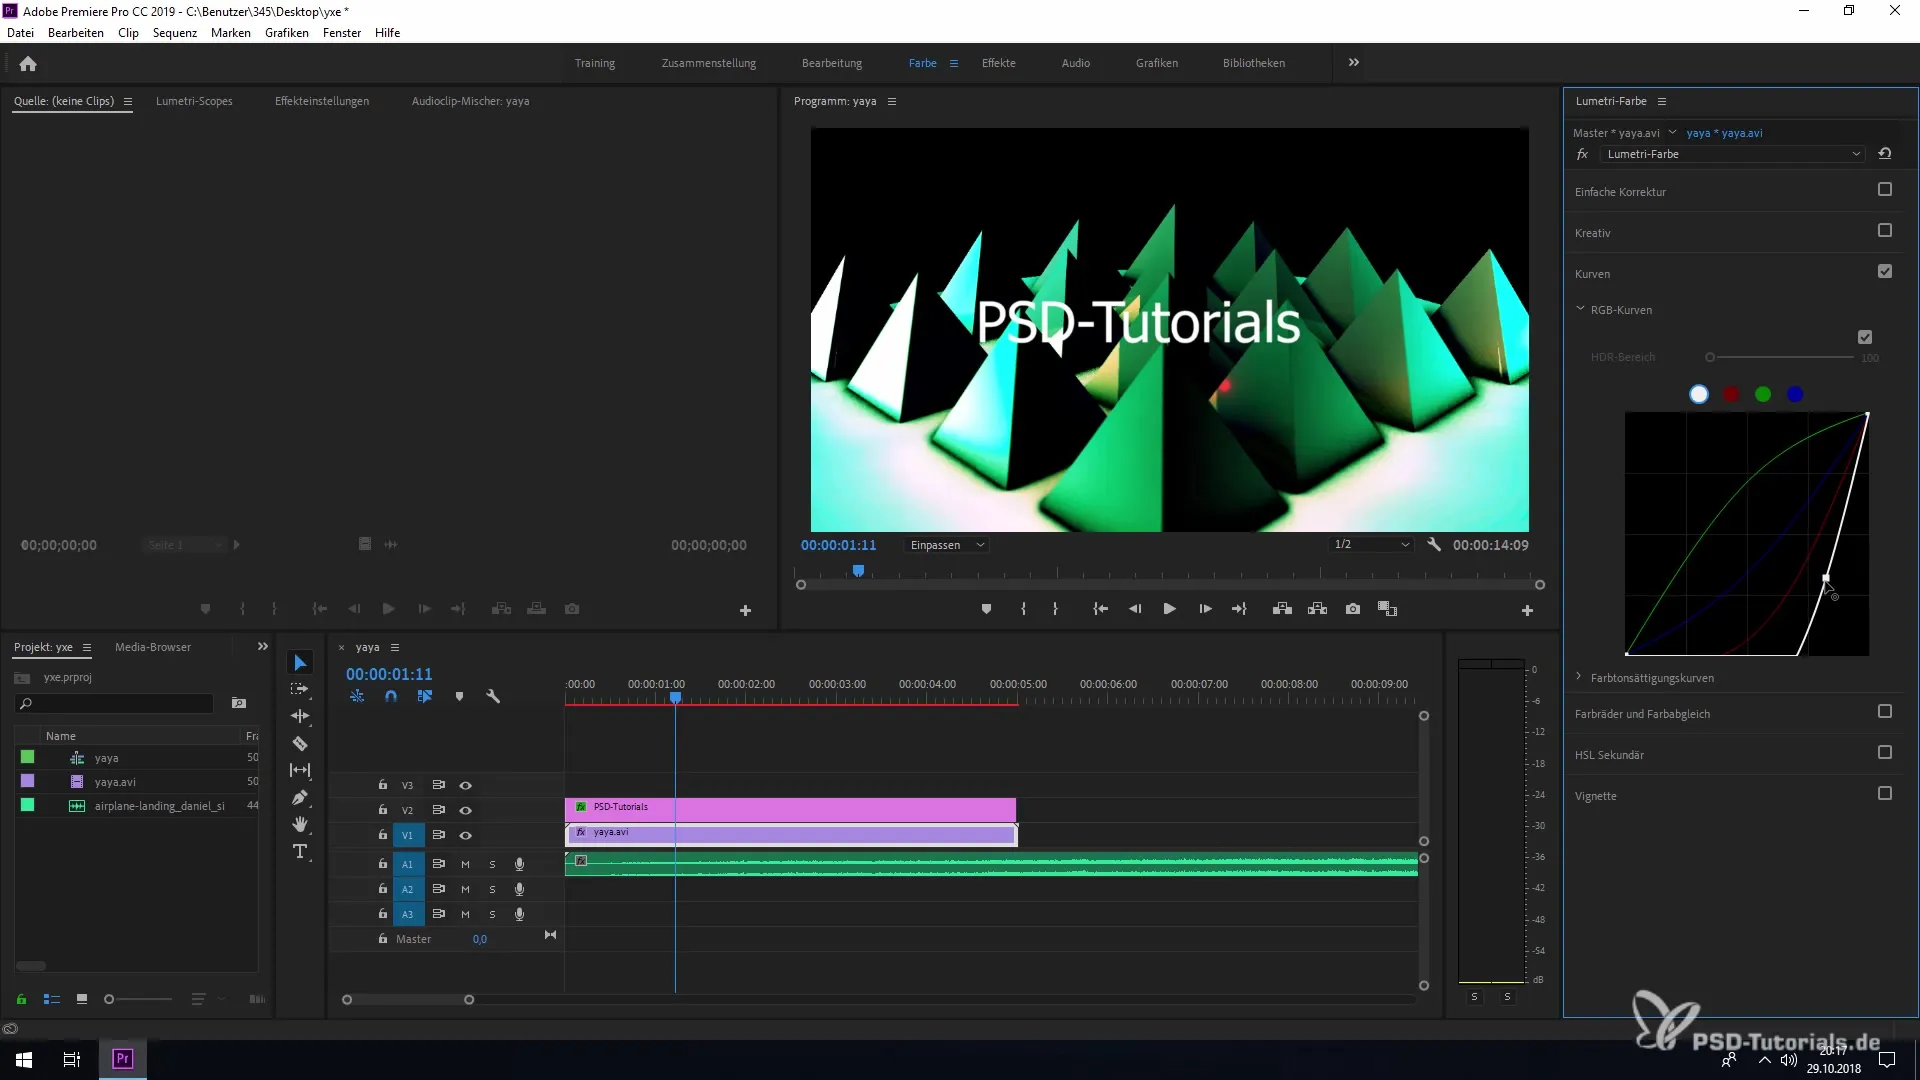1920x1080 pixels.
Task: Select white luma curve swatch
Action: click(x=1699, y=394)
